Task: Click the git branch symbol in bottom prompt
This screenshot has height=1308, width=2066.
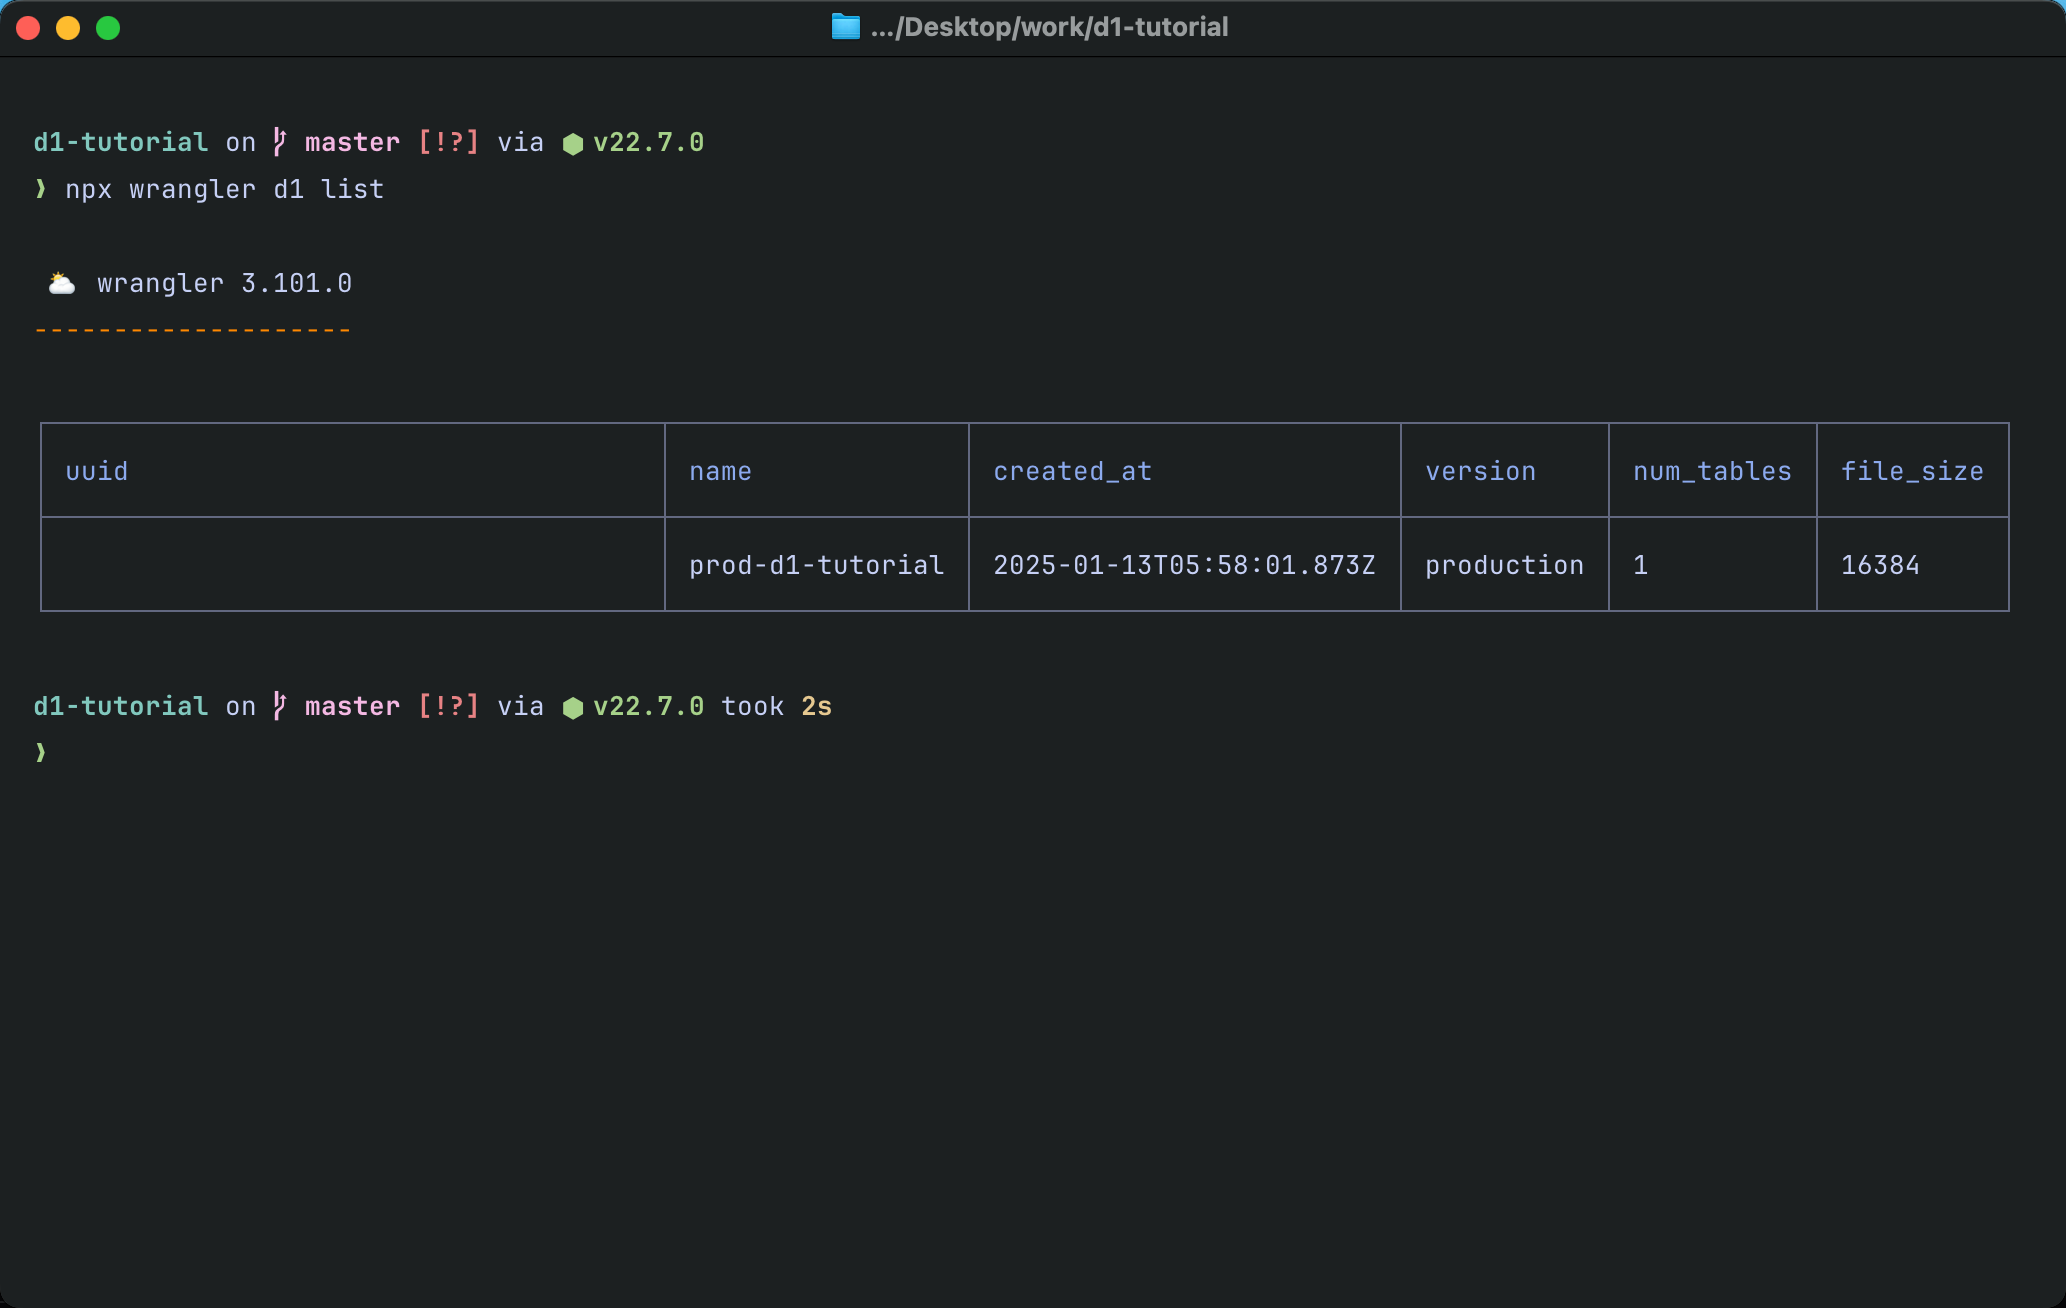Action: [280, 706]
